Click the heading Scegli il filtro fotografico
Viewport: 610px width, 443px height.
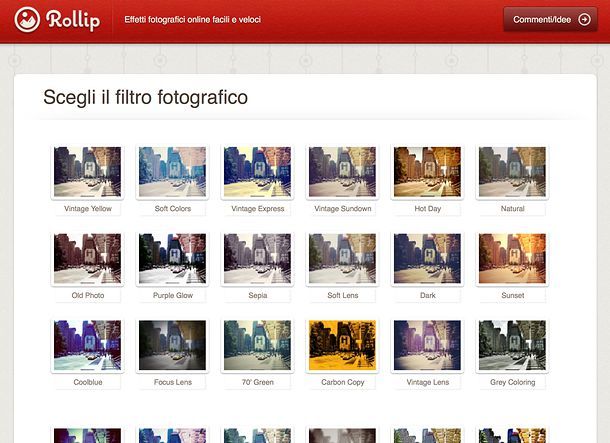point(145,97)
